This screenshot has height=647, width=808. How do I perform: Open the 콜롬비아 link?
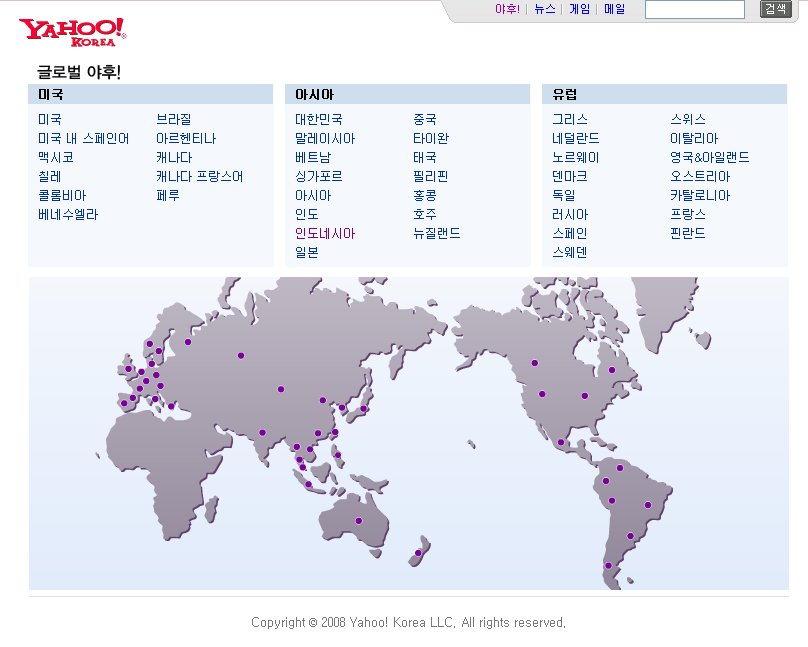[x=62, y=196]
